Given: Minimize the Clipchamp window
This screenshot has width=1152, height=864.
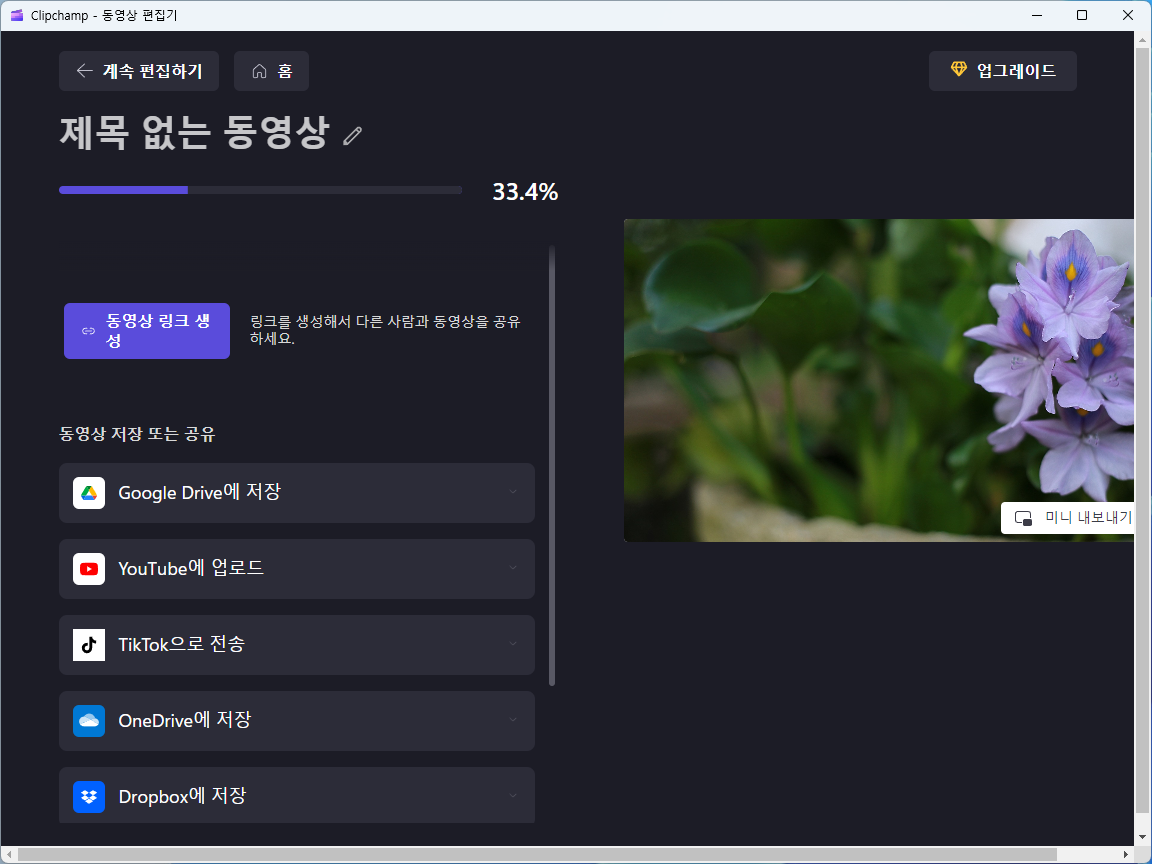Looking at the screenshot, I should [1037, 15].
